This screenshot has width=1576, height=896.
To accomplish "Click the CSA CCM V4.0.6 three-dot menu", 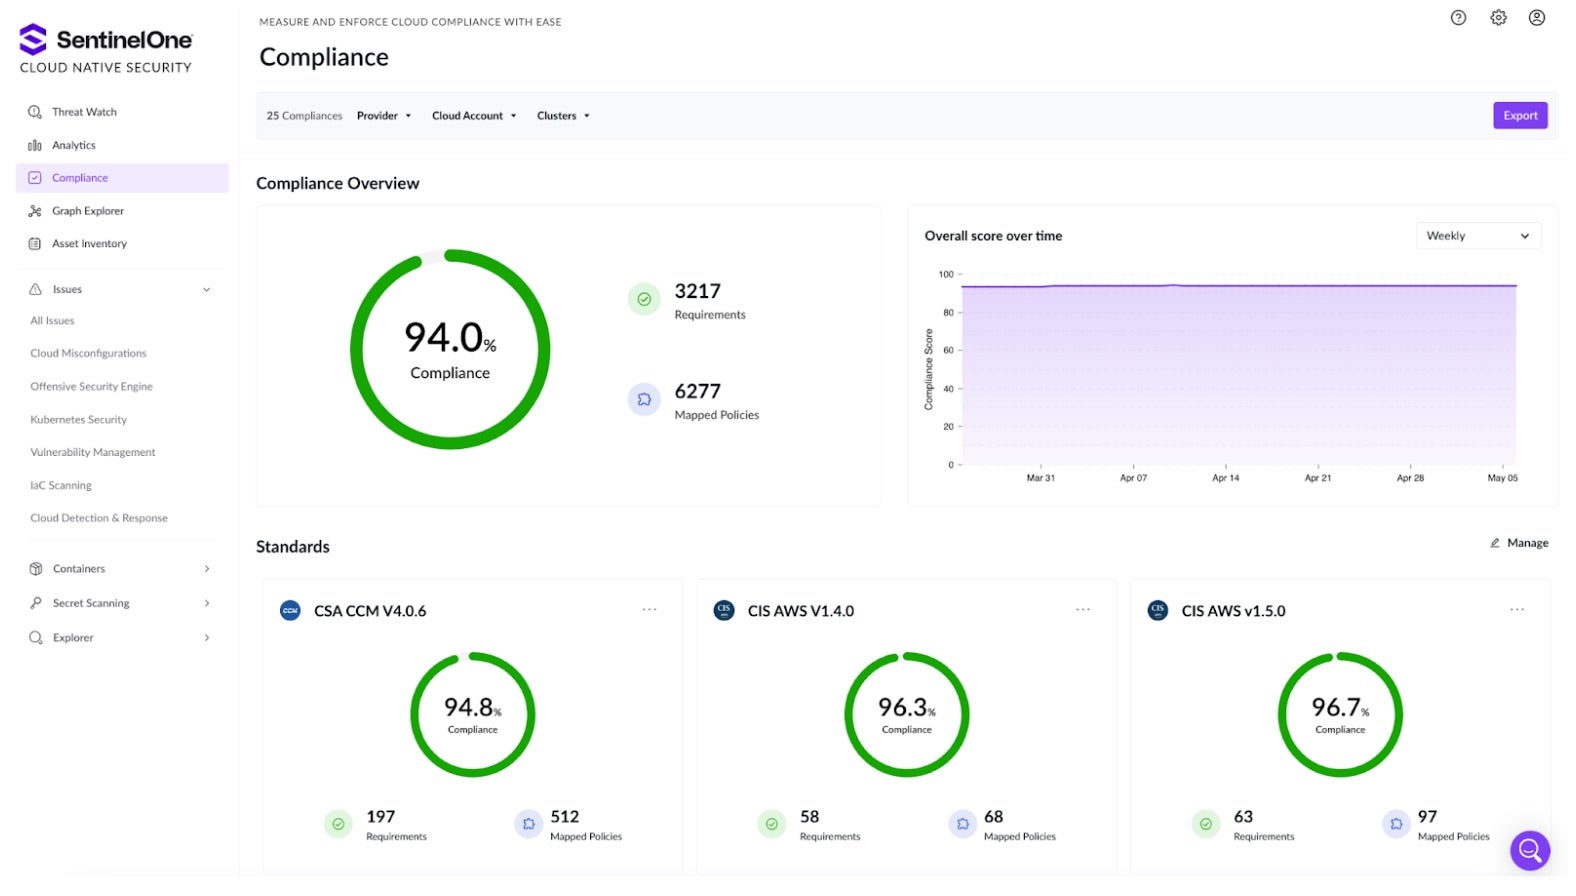I will click(649, 610).
